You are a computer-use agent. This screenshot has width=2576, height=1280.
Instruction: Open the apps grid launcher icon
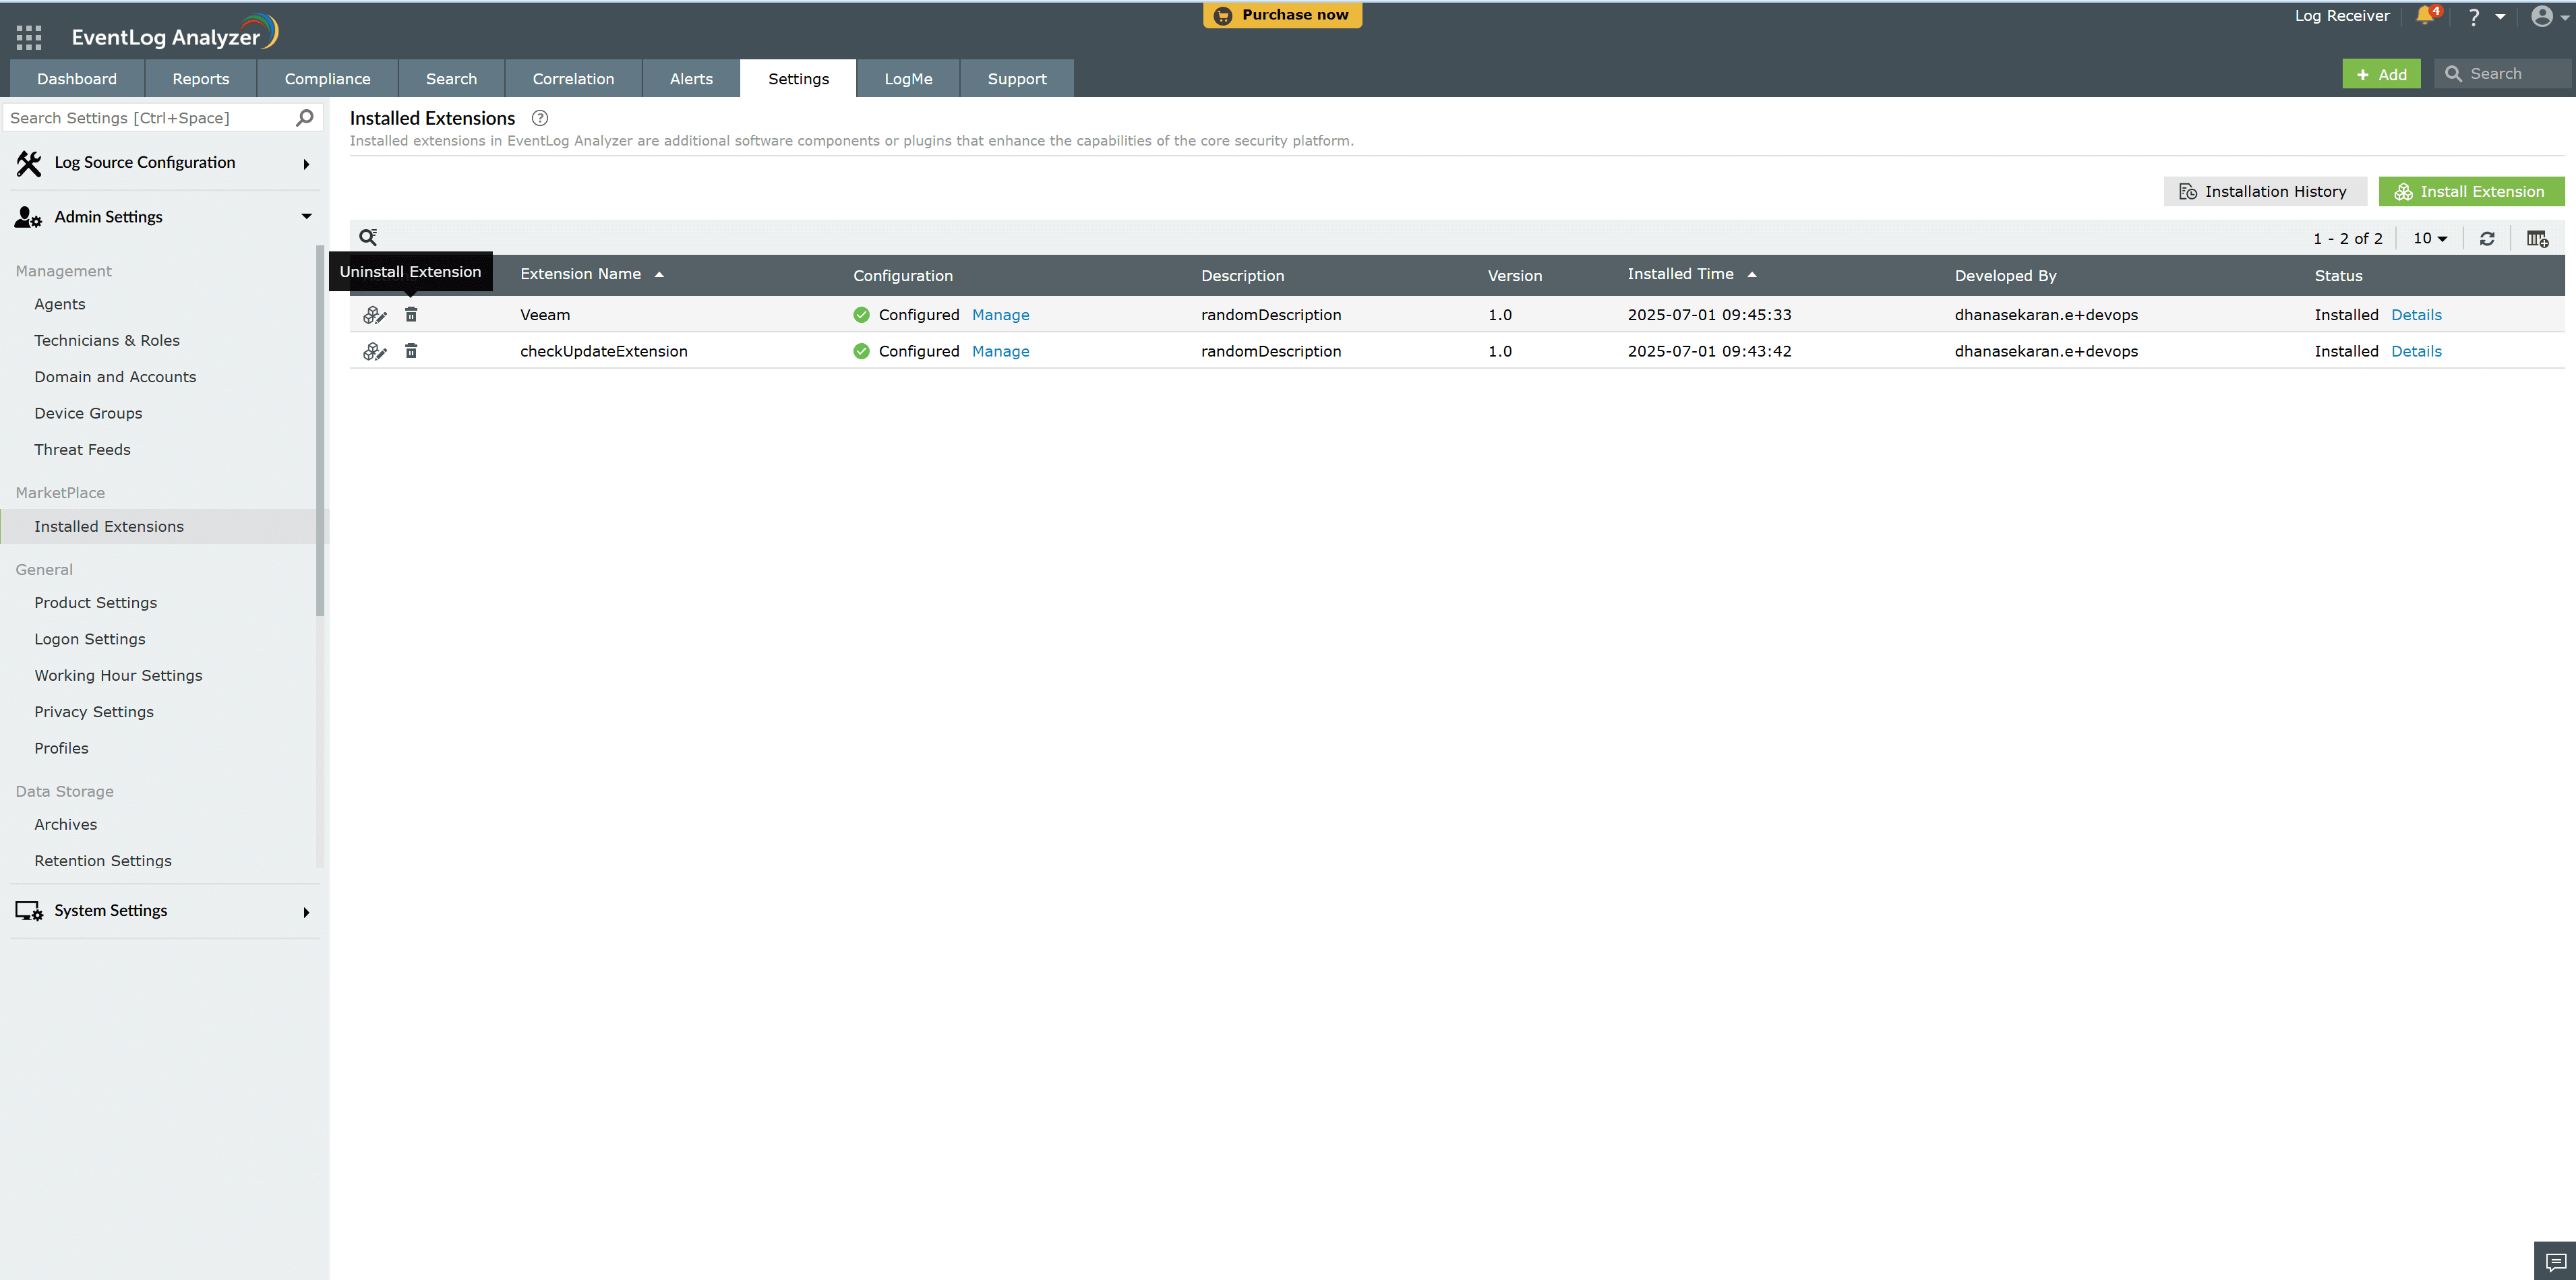click(29, 37)
